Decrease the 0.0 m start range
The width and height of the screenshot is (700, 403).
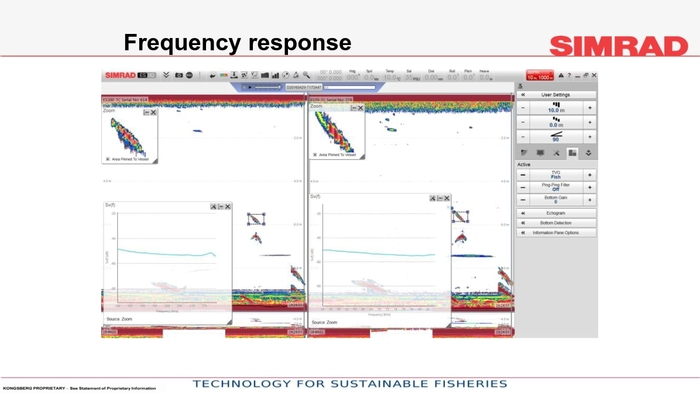click(x=523, y=122)
